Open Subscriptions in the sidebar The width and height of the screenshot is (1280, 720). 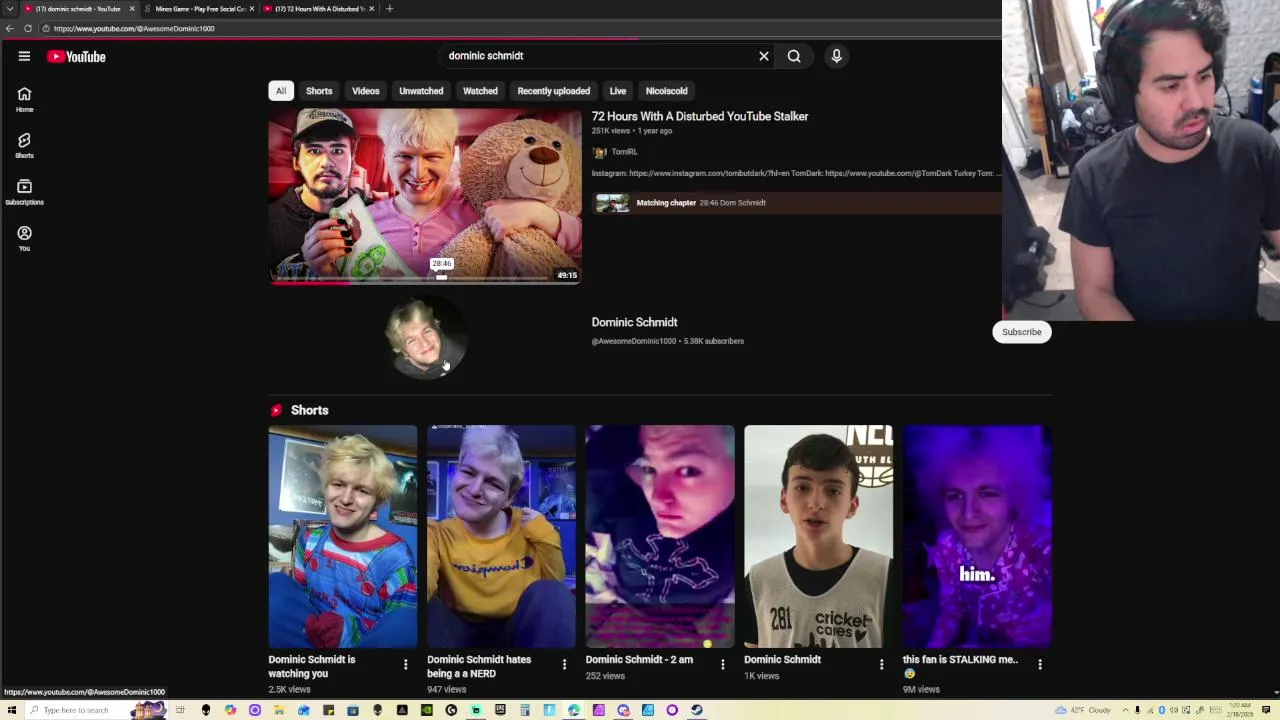click(24, 192)
